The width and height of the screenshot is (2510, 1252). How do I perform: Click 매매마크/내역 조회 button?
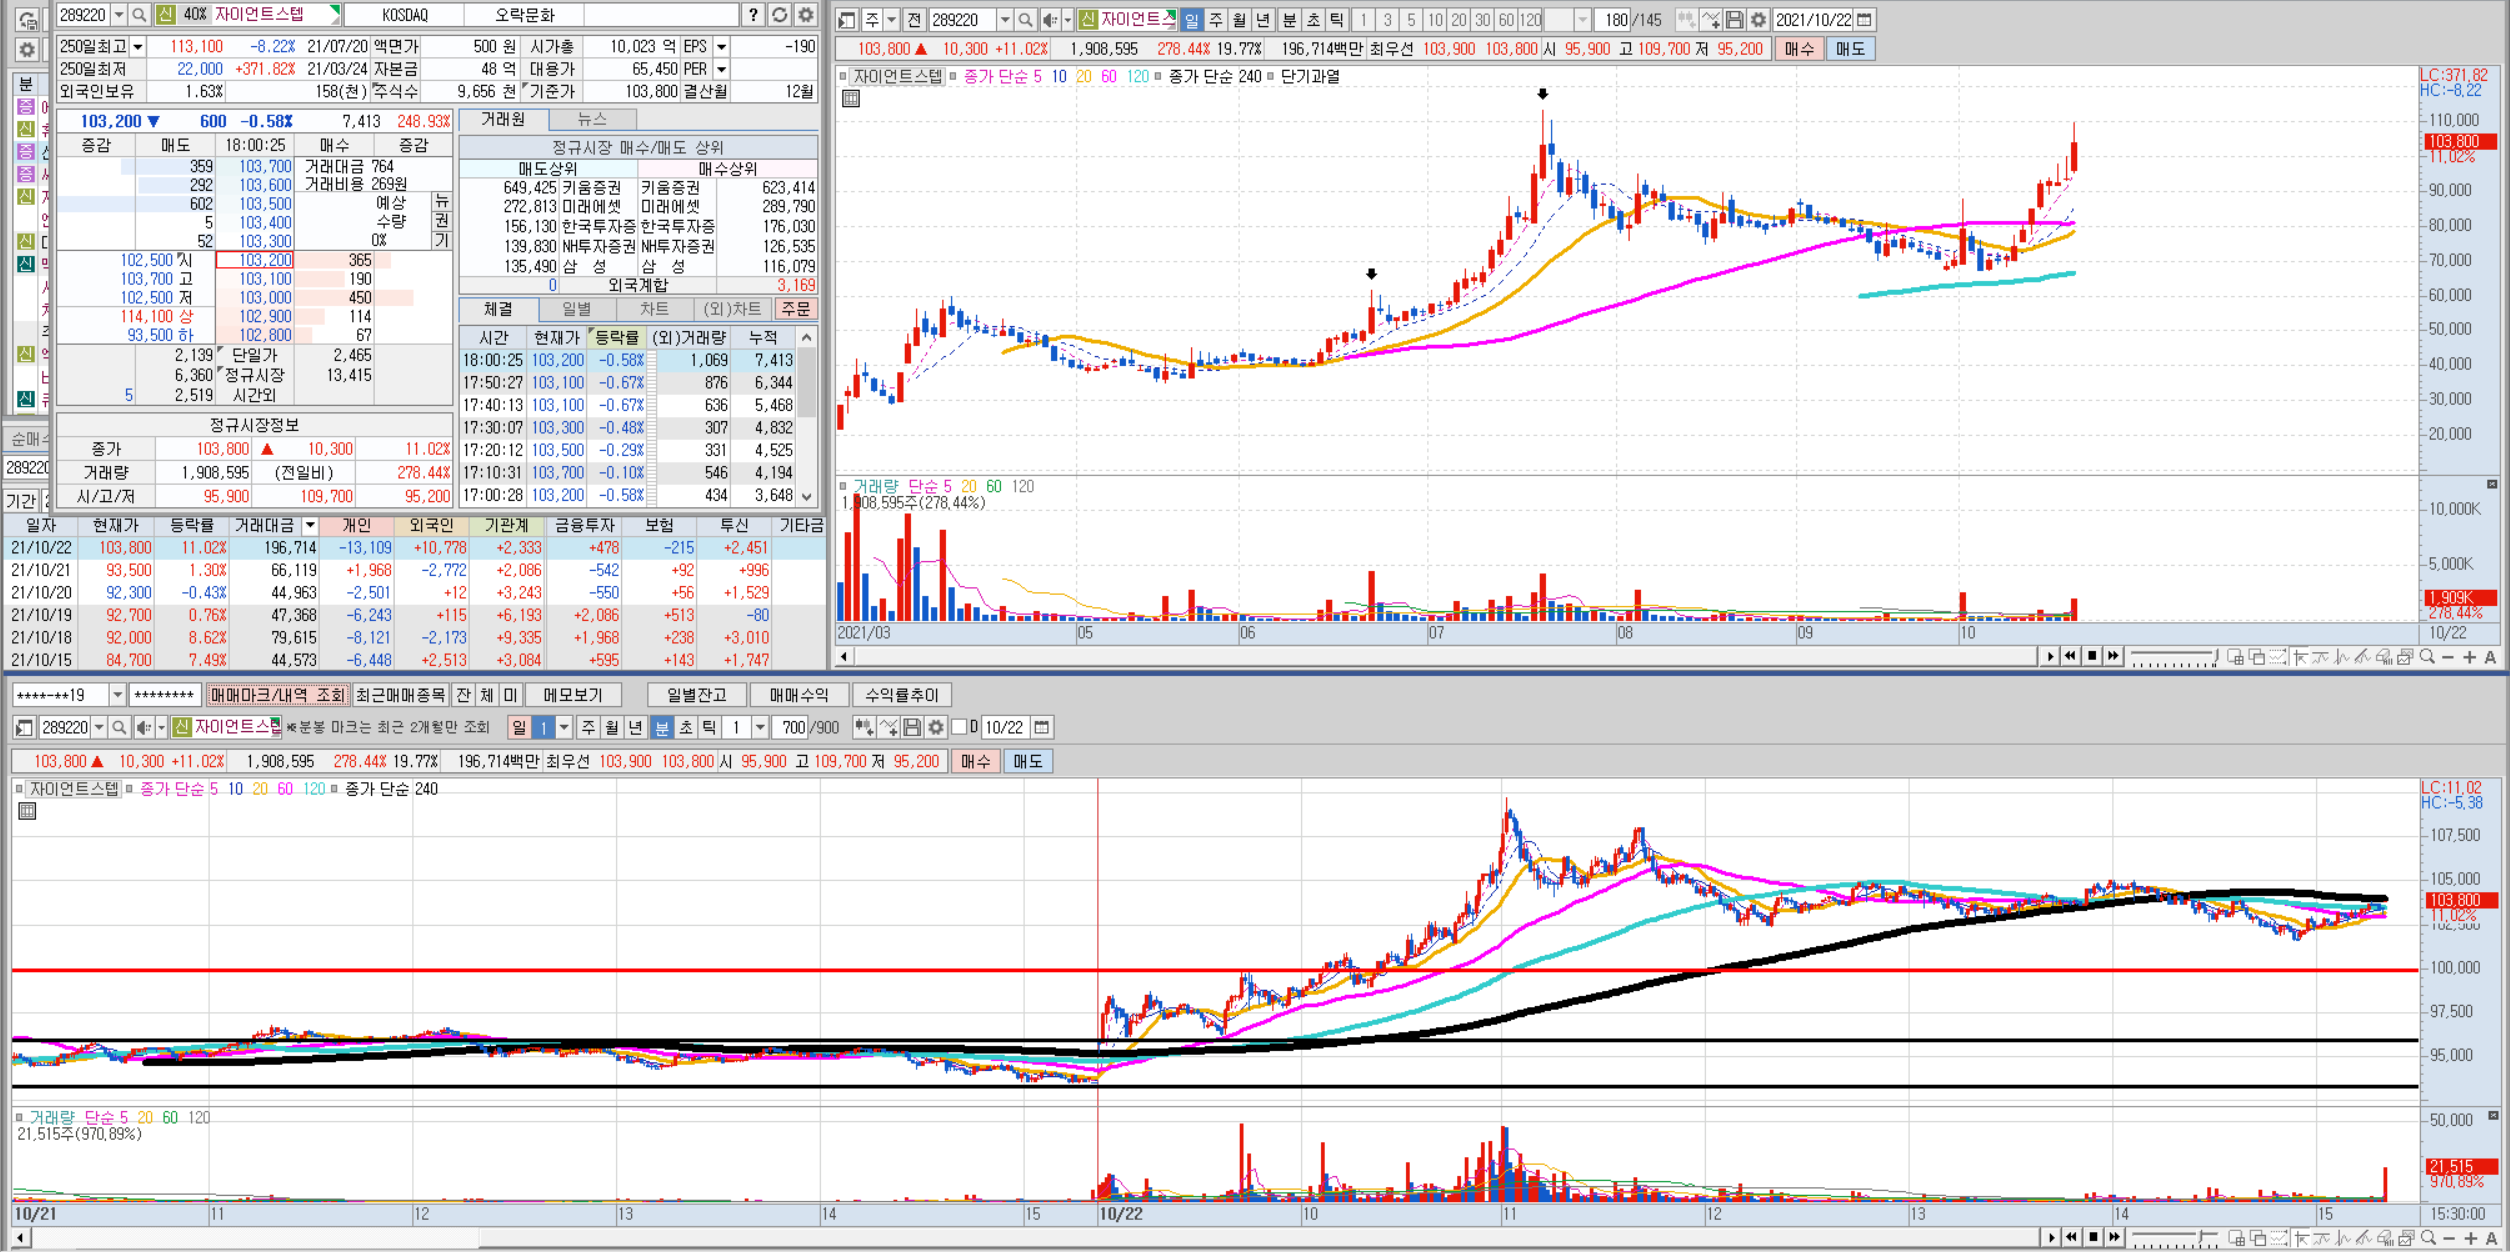pyautogui.click(x=277, y=695)
